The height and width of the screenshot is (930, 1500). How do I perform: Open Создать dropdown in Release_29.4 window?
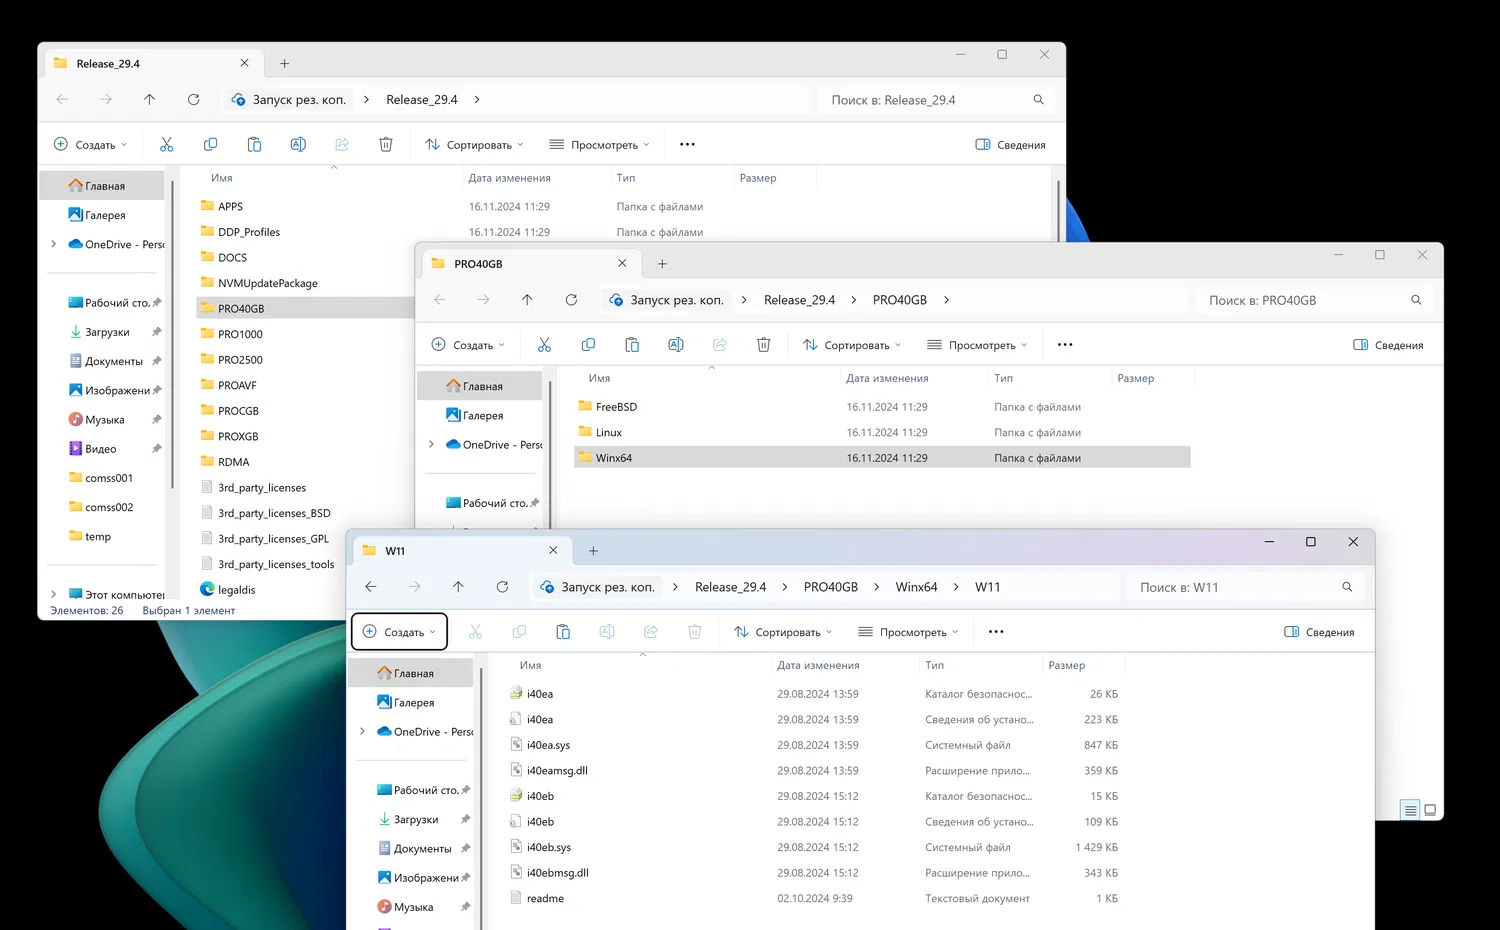point(90,144)
